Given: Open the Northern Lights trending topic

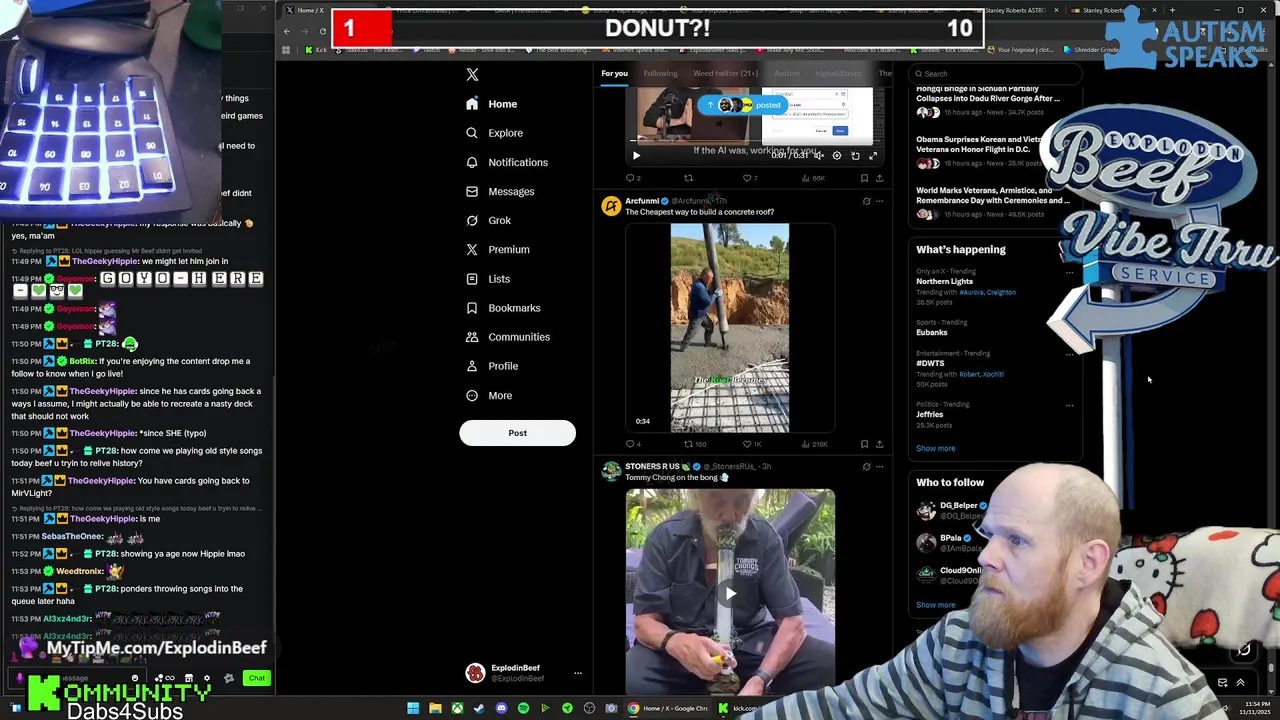Looking at the screenshot, I should 944,281.
